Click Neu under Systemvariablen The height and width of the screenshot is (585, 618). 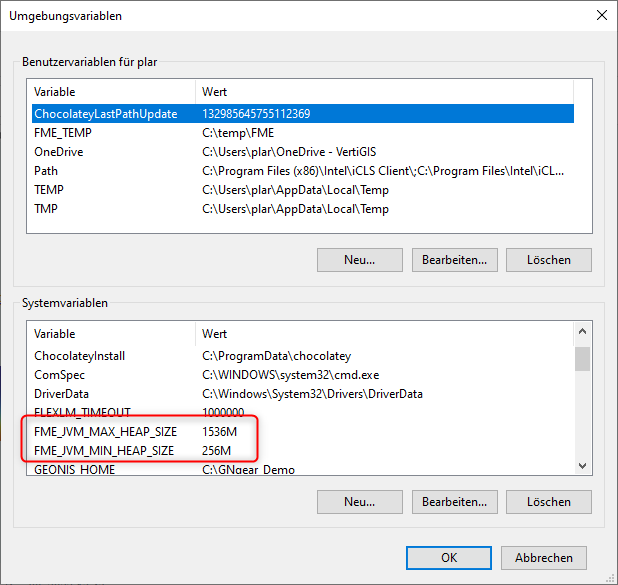click(359, 502)
